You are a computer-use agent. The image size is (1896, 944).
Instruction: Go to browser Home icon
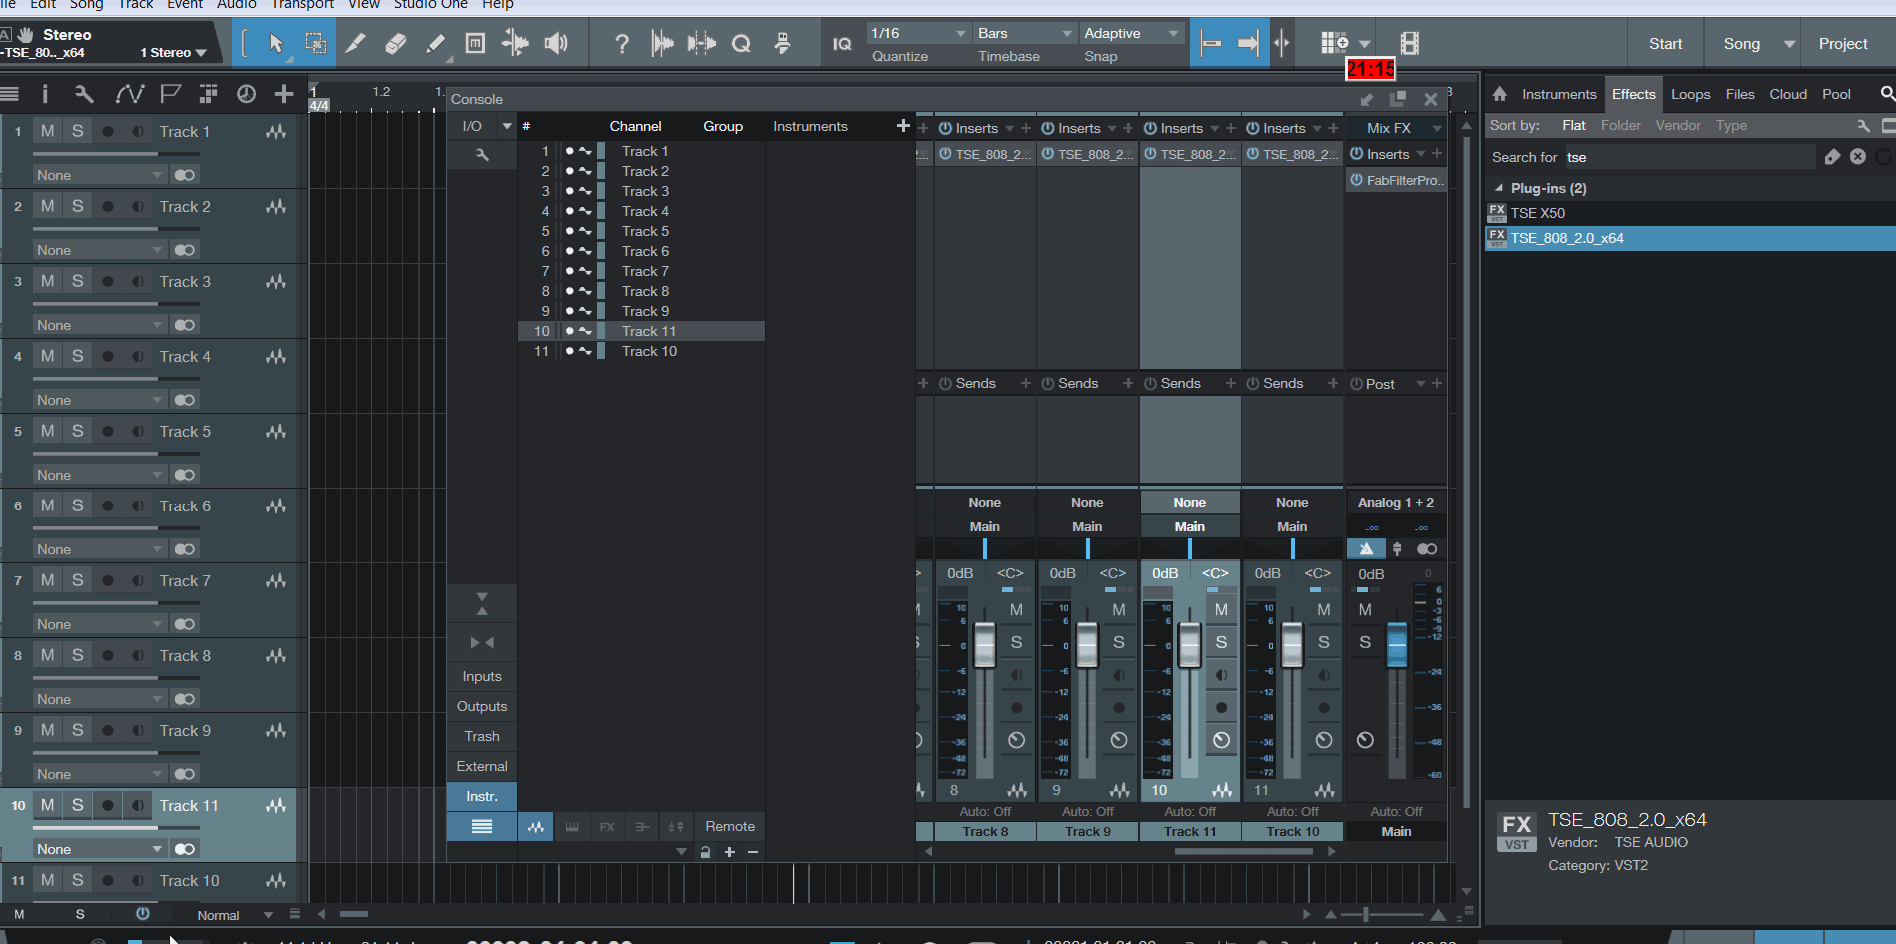pyautogui.click(x=1499, y=94)
